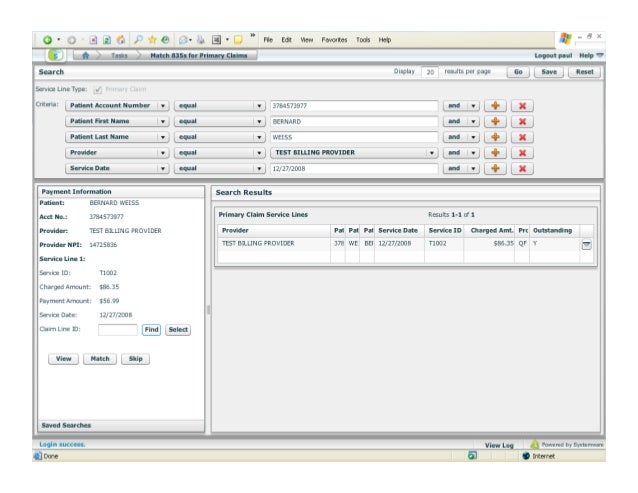Click the Patient Account Number value field
638x493 pixels.
pos(354,106)
